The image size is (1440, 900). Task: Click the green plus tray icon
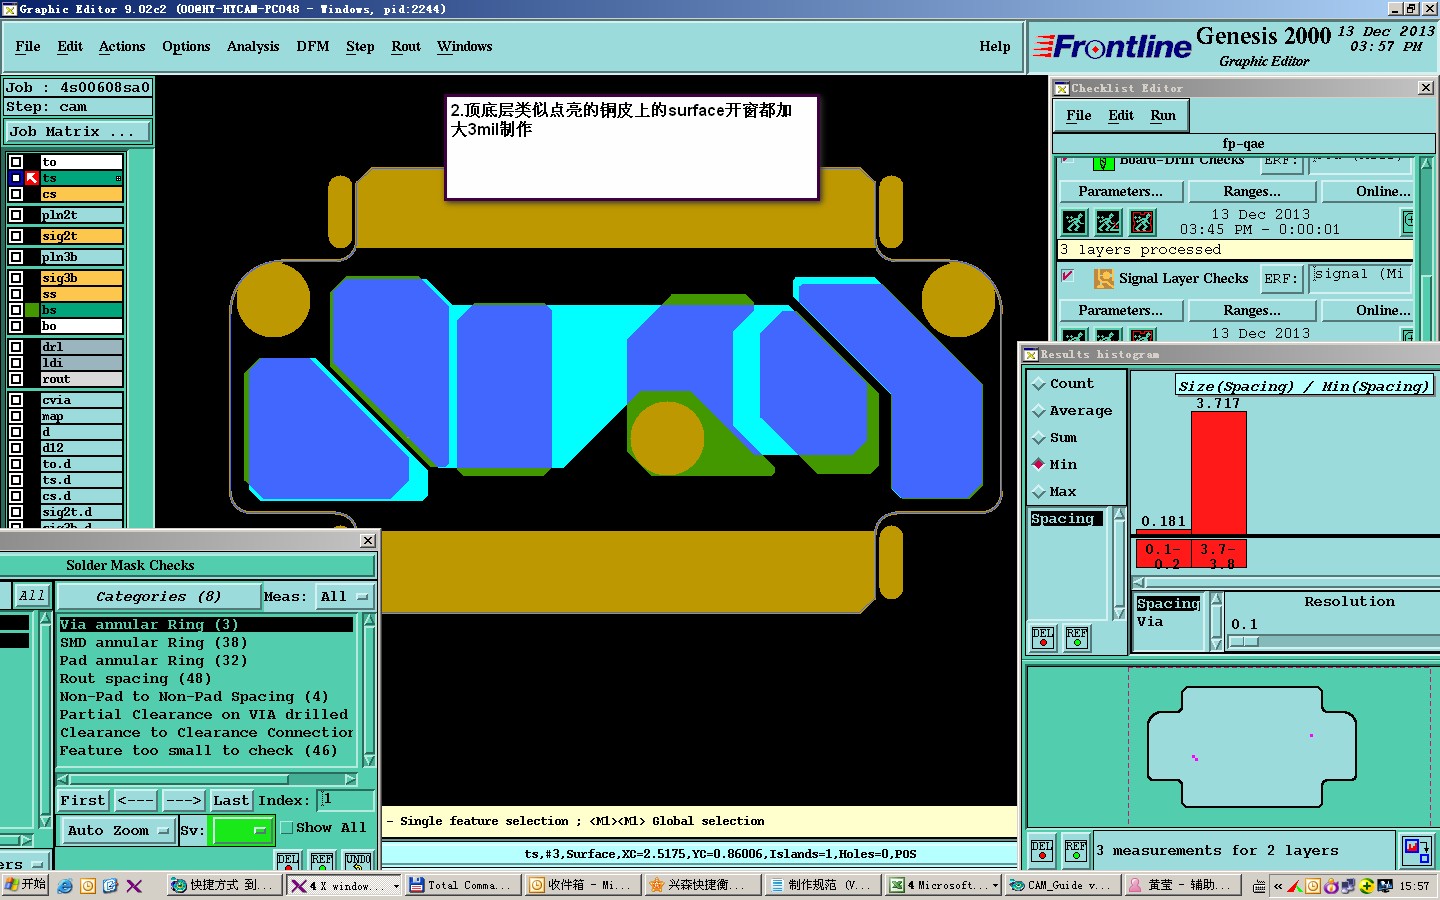click(1367, 886)
